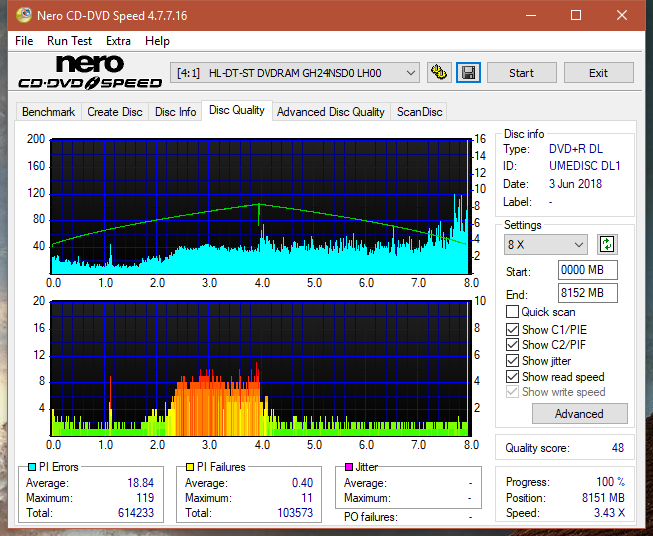The image size is (653, 536).
Task: Maximize the Nero window
Action: pos(576,15)
